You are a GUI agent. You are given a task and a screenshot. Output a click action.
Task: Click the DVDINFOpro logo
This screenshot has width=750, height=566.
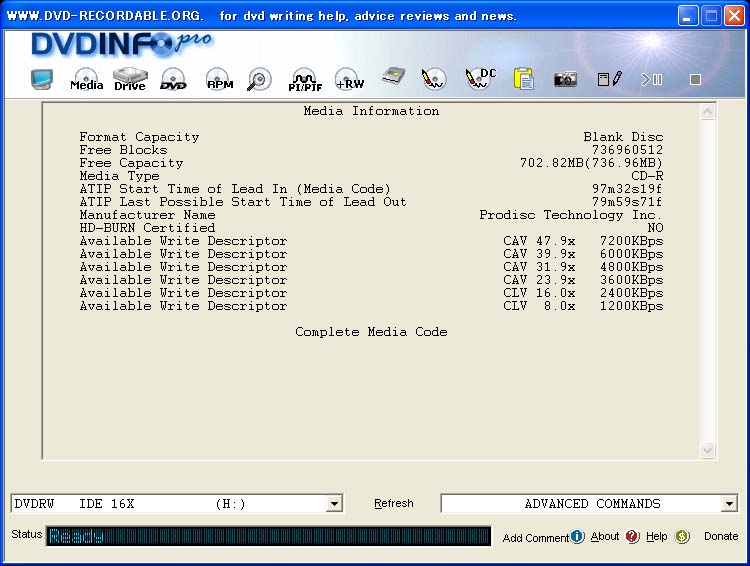(121, 44)
